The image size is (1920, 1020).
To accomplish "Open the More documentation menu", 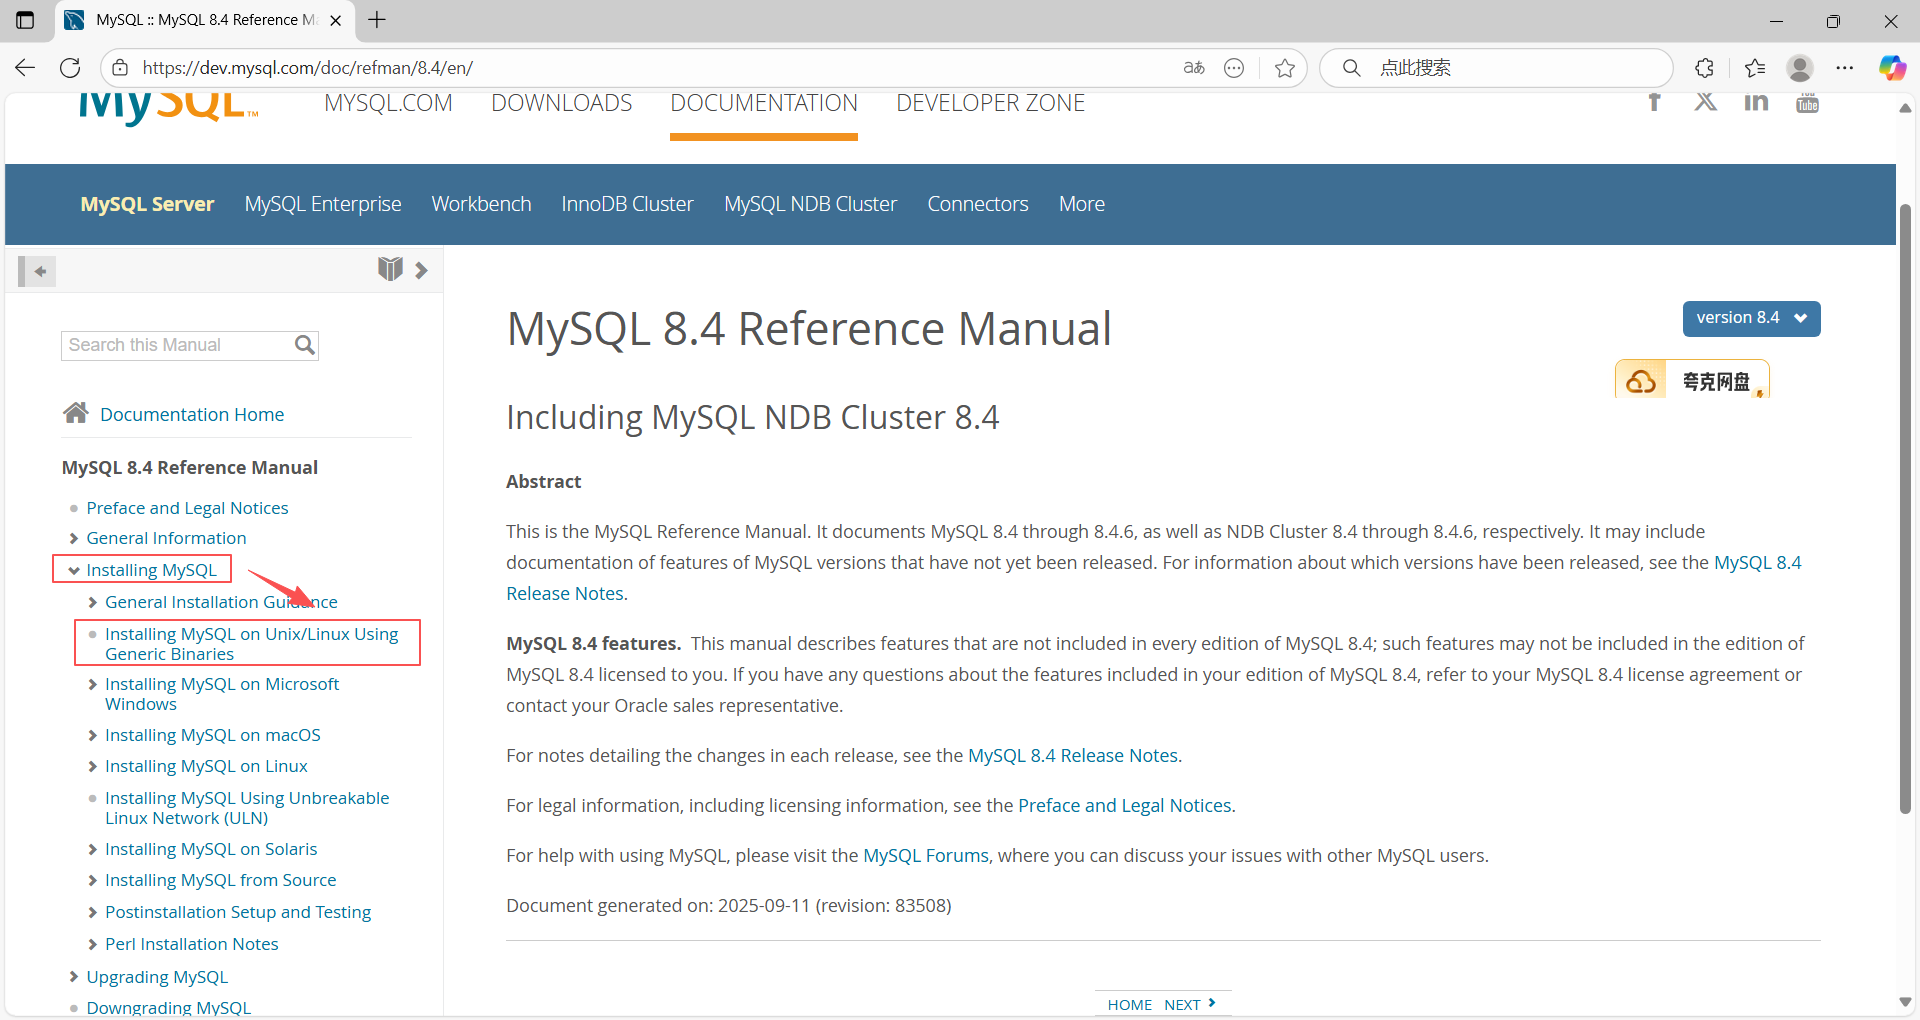I will (x=1082, y=204).
